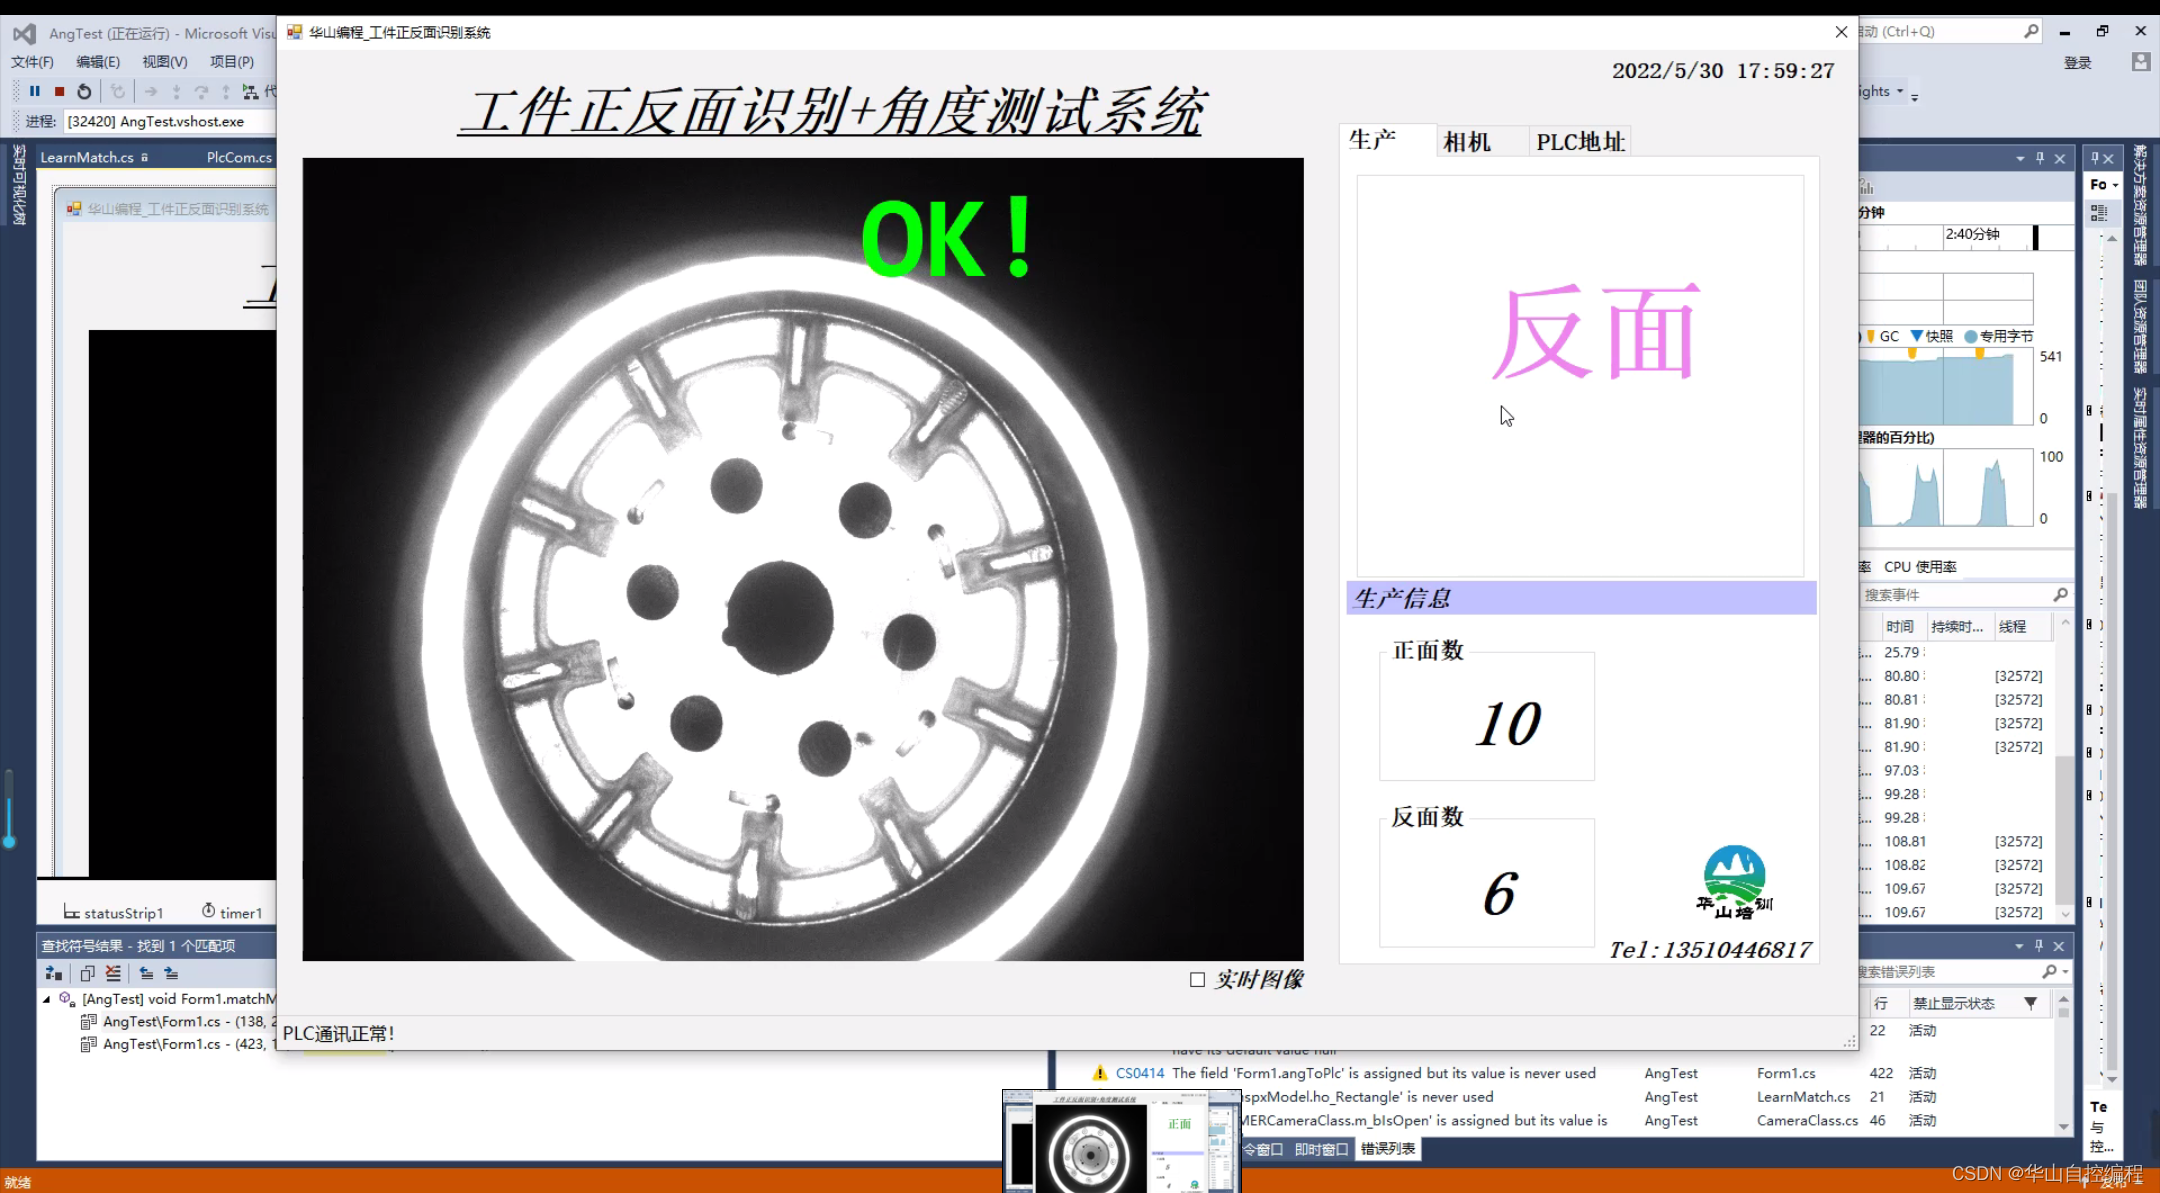Click the restart debugging icon
Image resolution: width=2160 pixels, height=1193 pixels.
(x=84, y=91)
